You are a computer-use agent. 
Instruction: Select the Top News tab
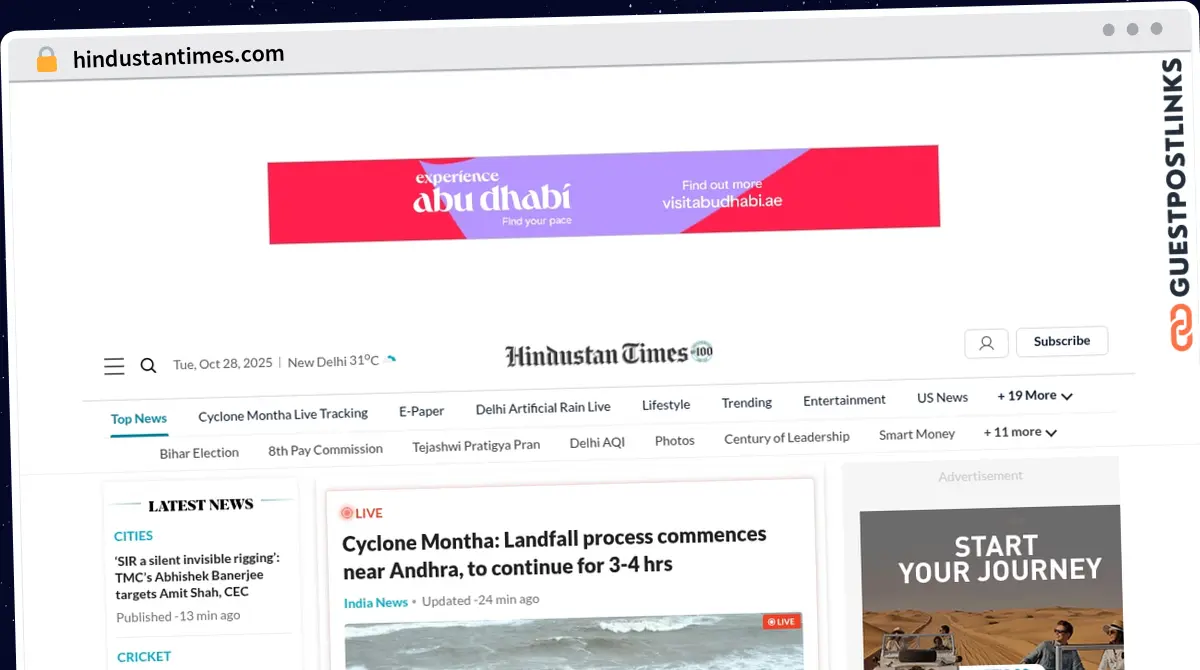139,419
